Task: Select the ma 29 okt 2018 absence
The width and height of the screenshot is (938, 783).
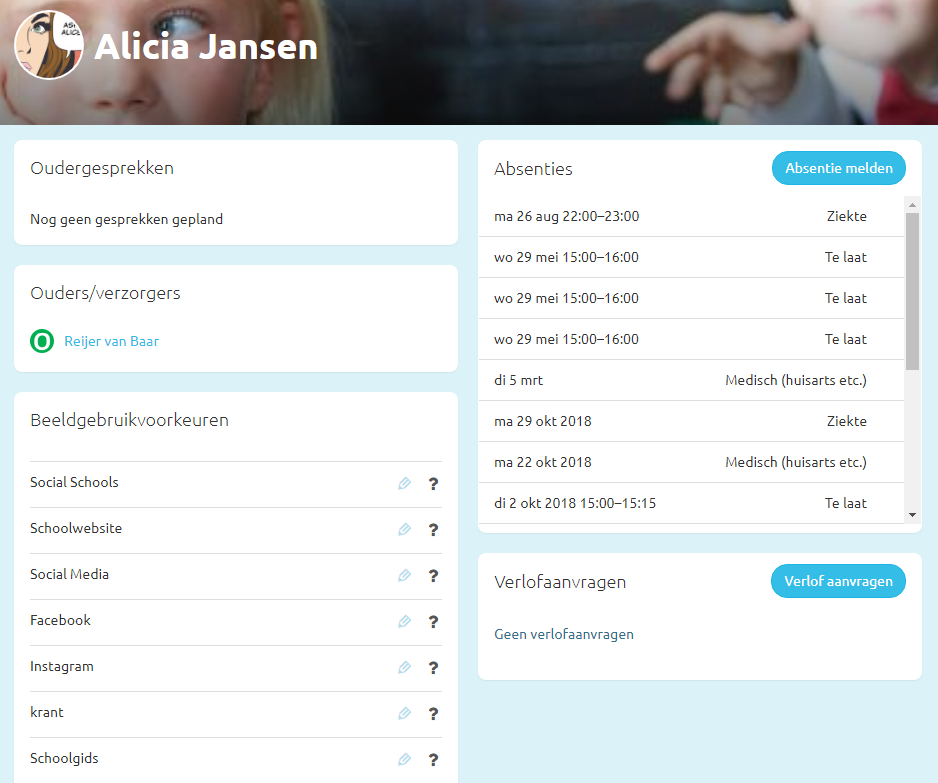Action: point(680,422)
